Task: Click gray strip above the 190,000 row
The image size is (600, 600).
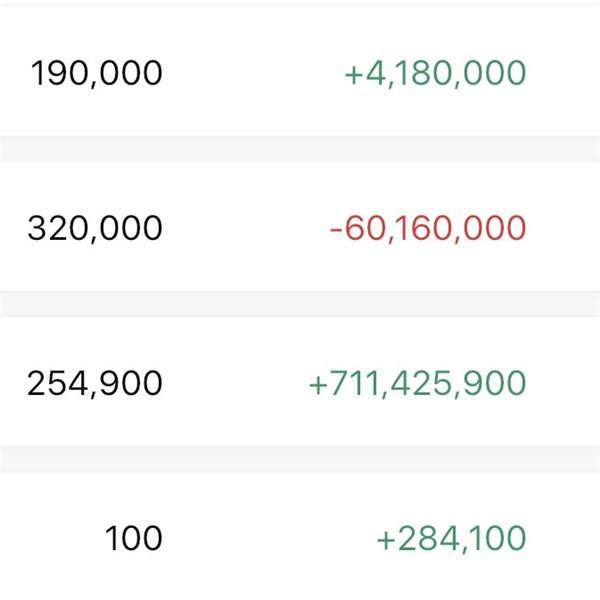Action: tap(300, 3)
